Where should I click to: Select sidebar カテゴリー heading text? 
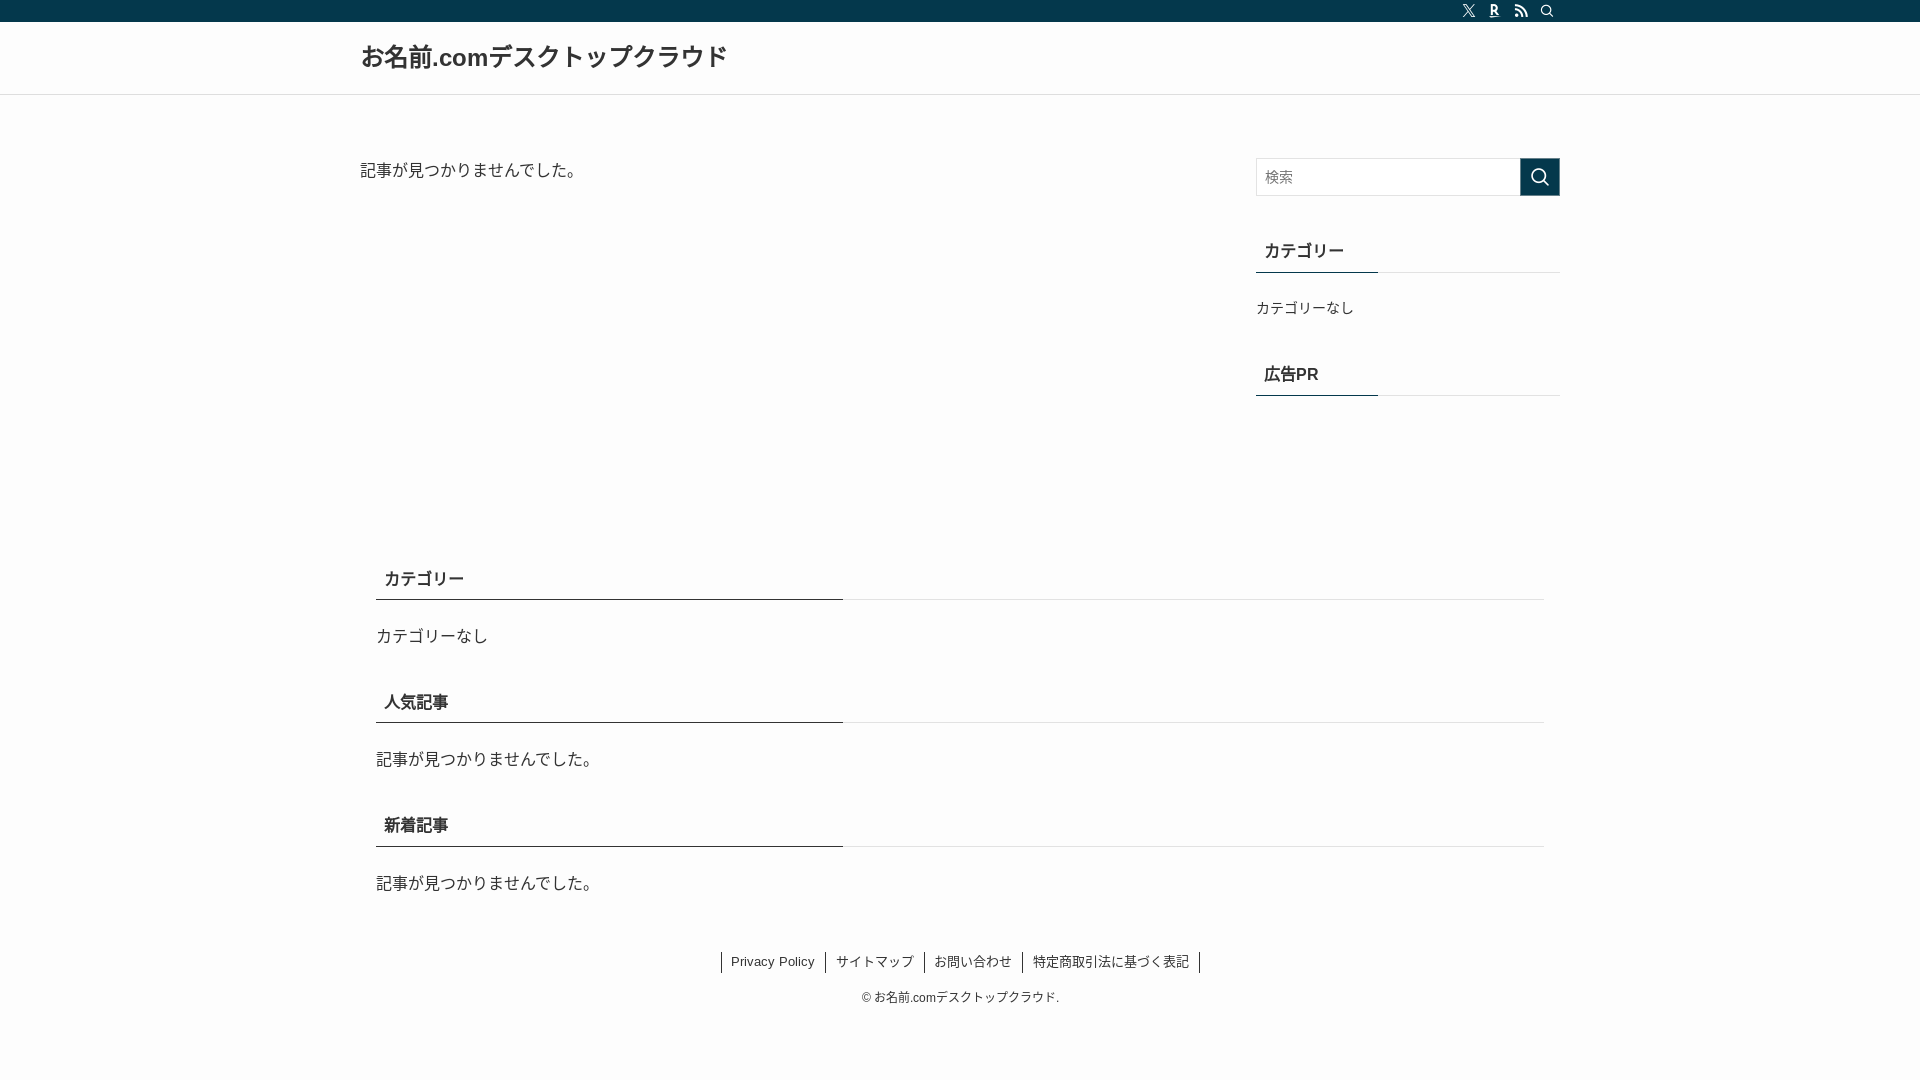[1304, 251]
